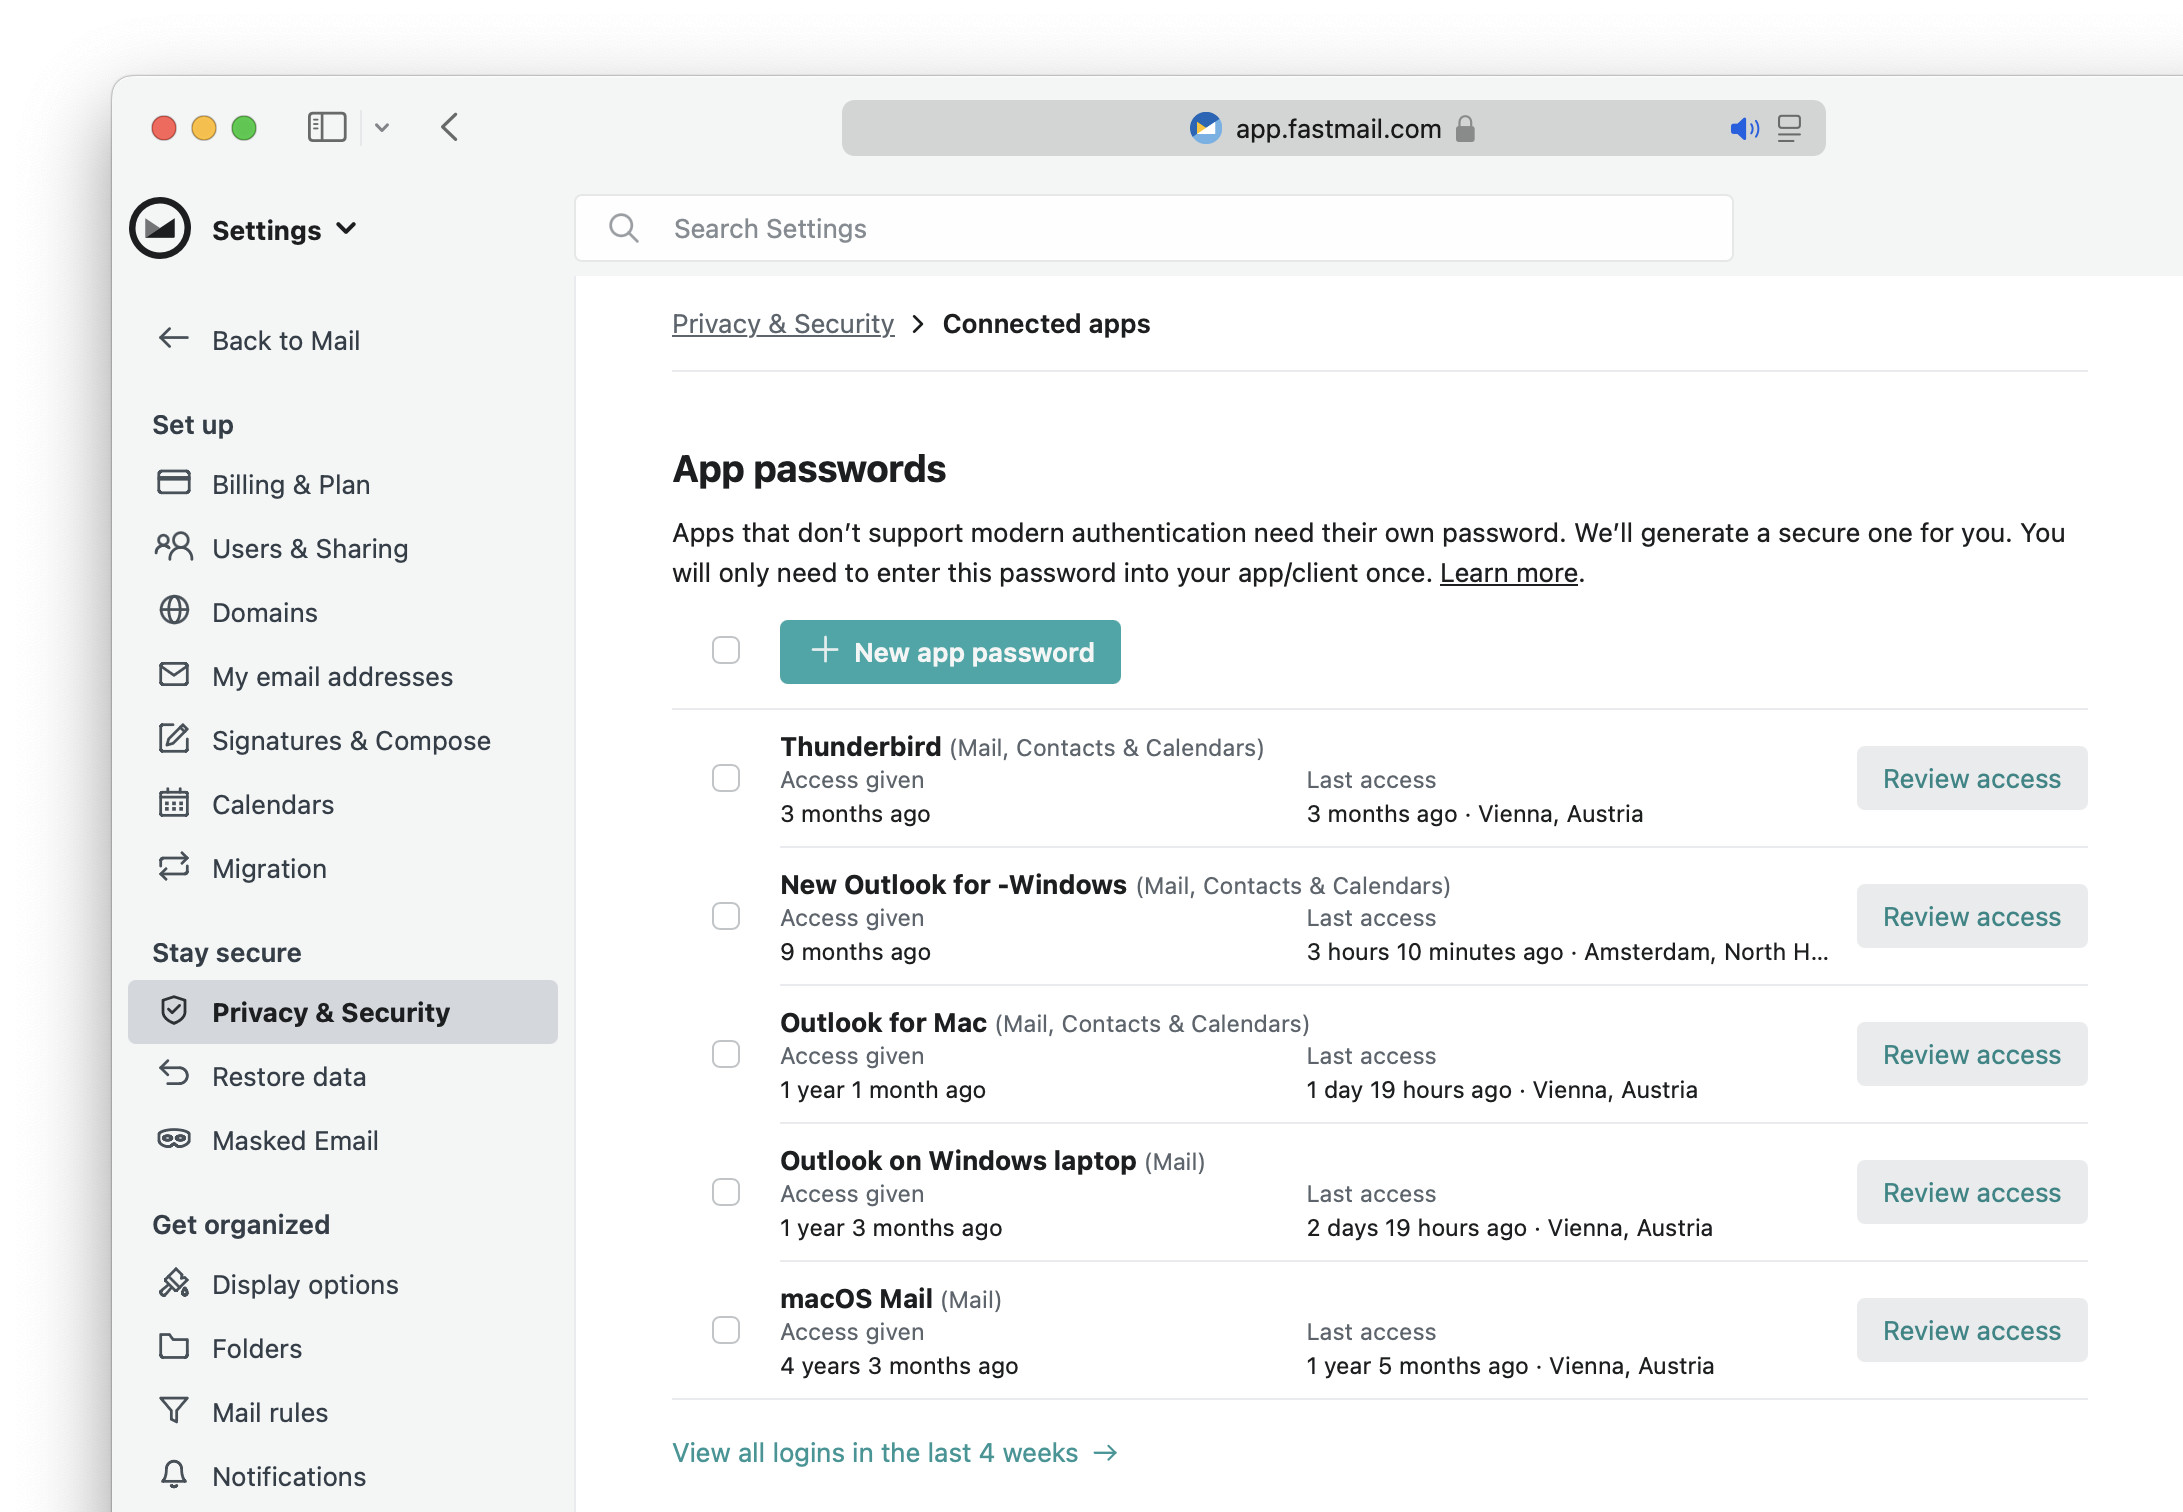Open the sidebar options dropdown arrow

point(382,128)
